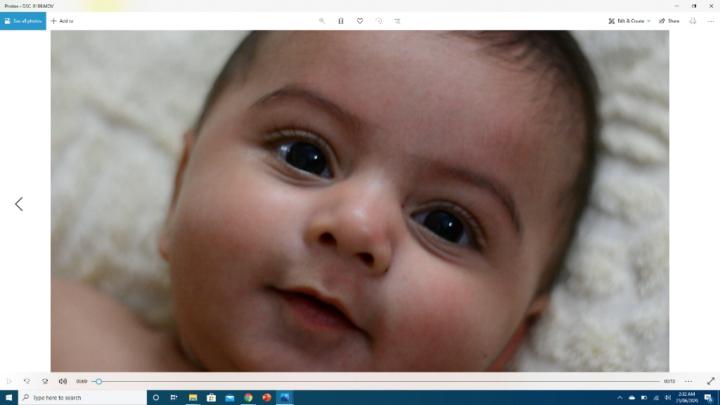
Task: Print using the printer icon
Action: point(693,21)
